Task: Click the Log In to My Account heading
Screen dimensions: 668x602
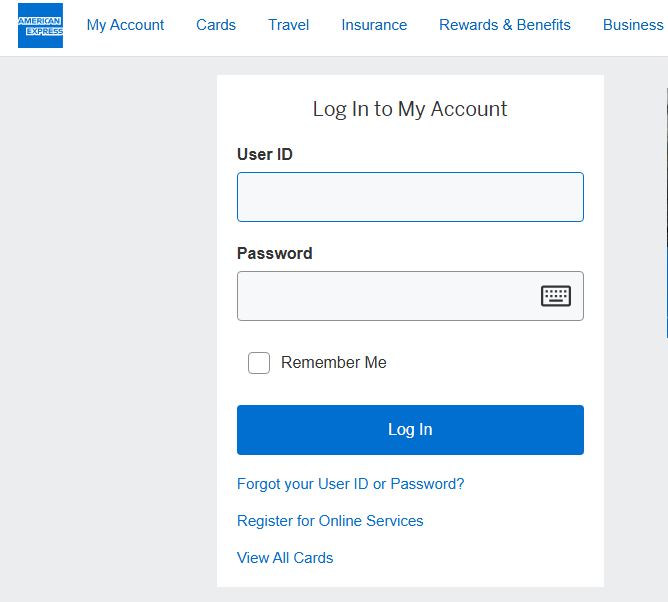Action: point(410,109)
